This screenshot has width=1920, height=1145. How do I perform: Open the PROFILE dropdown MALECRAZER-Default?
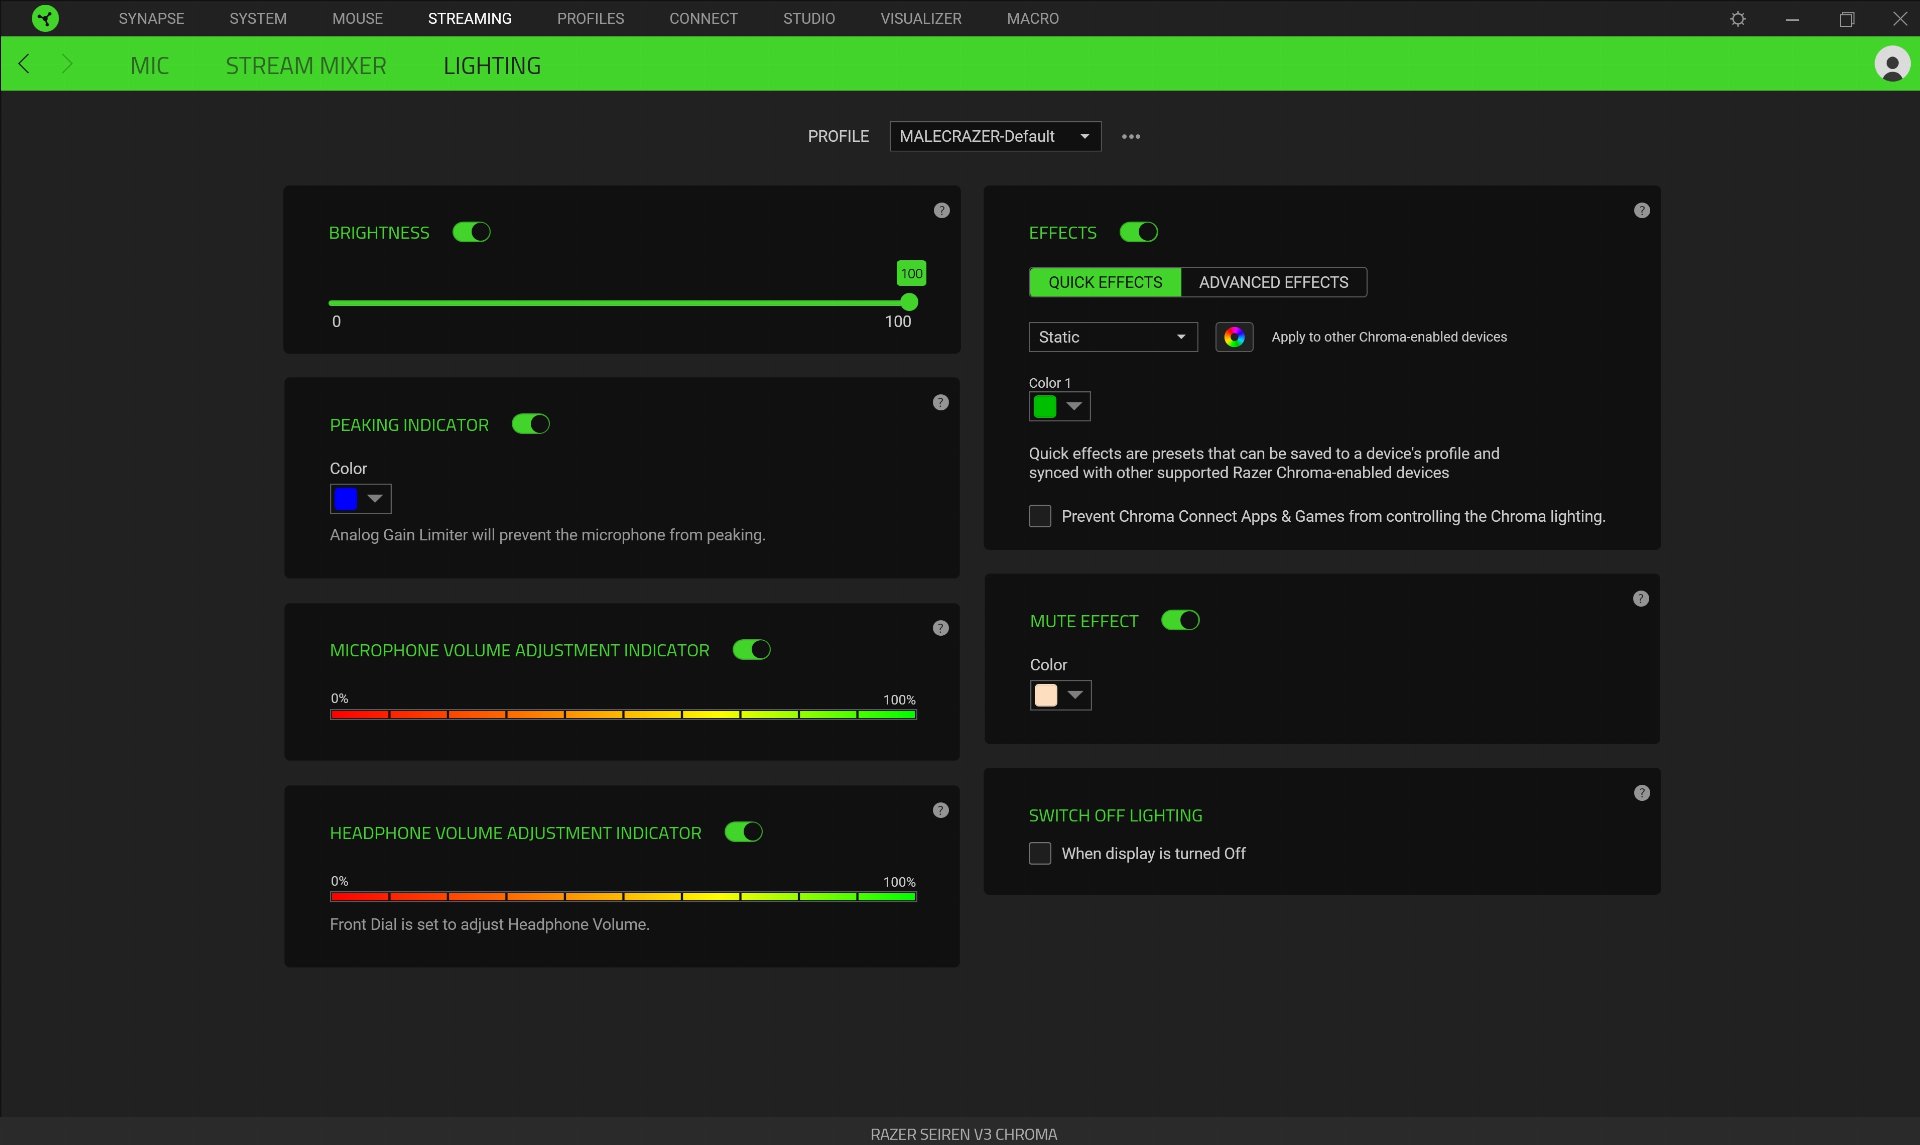(x=995, y=136)
